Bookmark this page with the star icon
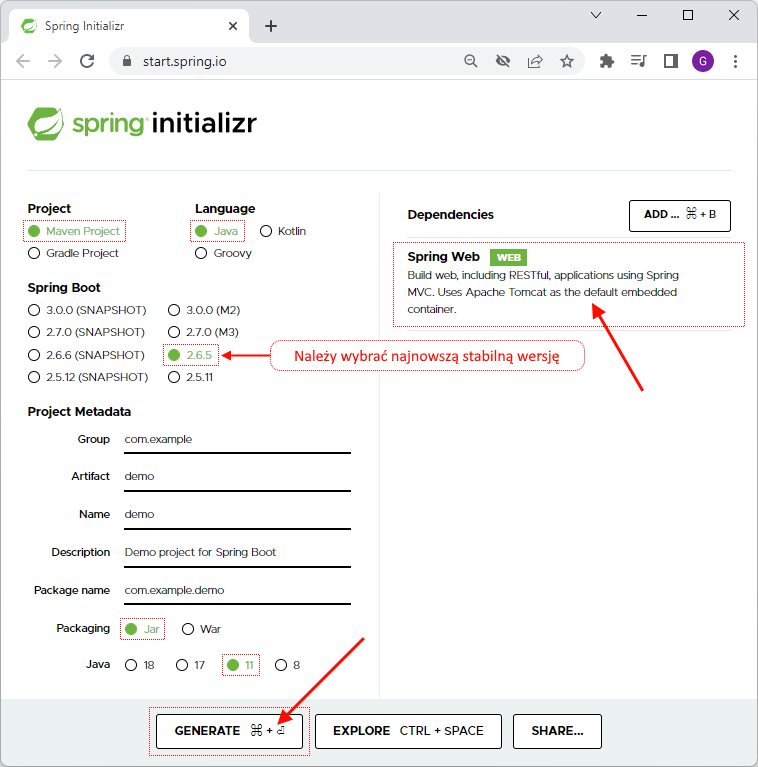 [567, 61]
